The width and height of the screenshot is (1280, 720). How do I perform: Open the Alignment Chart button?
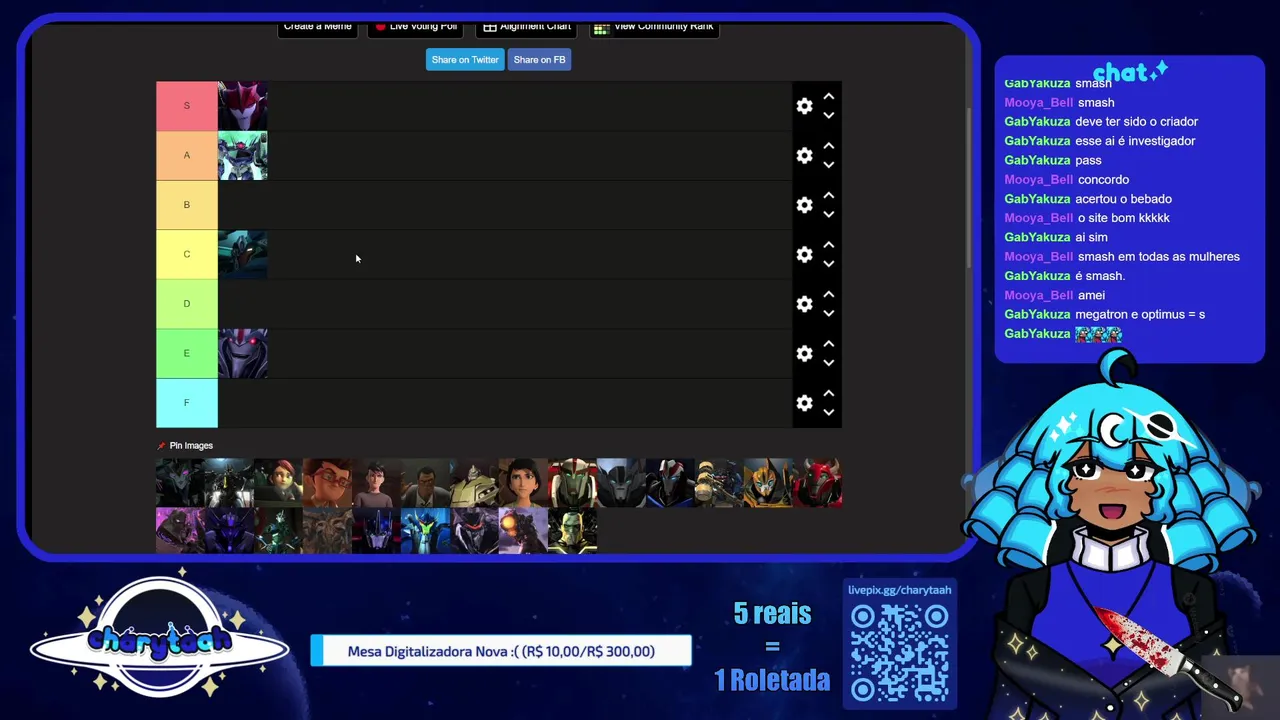[x=527, y=28]
